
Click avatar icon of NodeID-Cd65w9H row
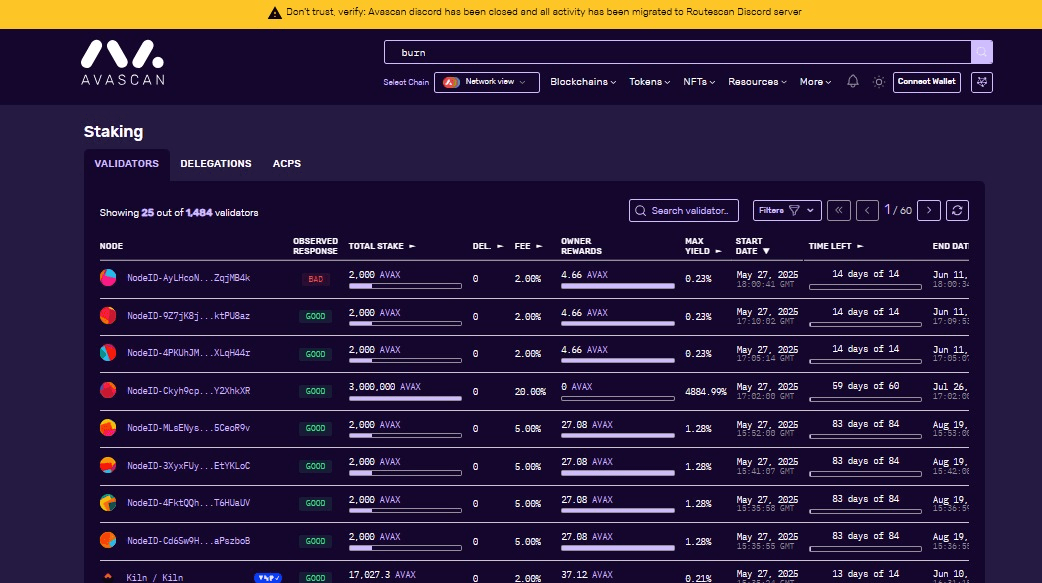(108, 540)
